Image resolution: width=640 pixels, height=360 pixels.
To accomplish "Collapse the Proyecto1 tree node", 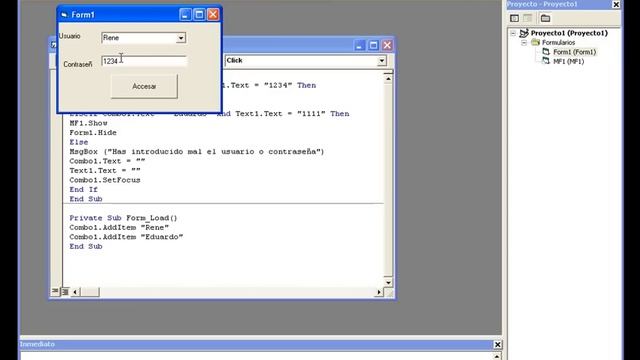I will 513,33.
